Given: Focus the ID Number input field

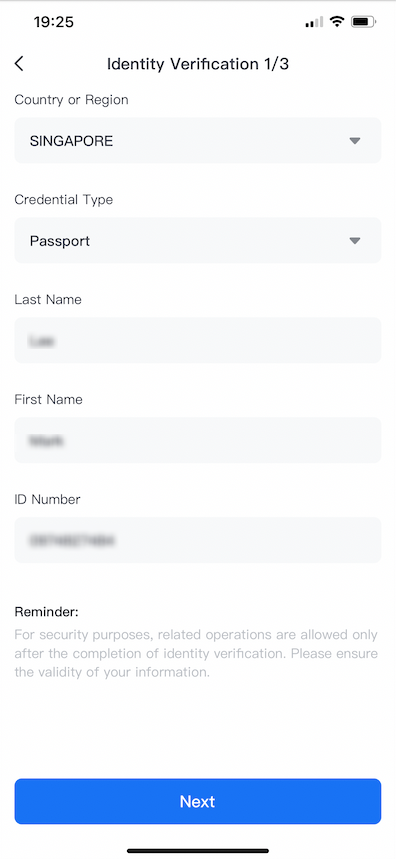Looking at the screenshot, I should [198, 540].
